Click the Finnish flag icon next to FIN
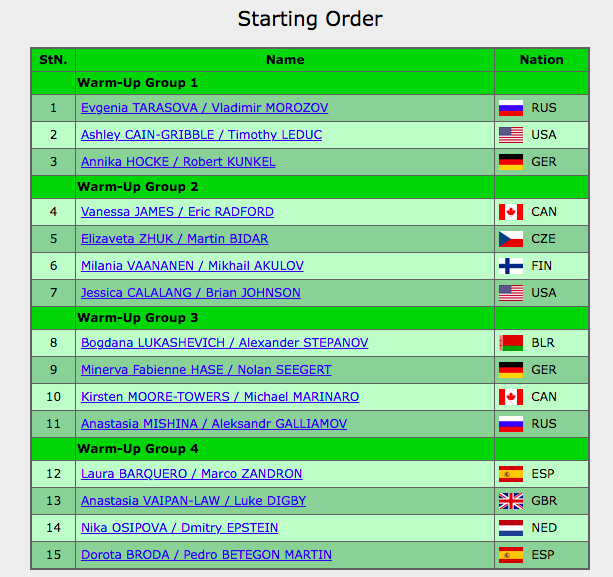The height and width of the screenshot is (577, 613). tap(511, 266)
